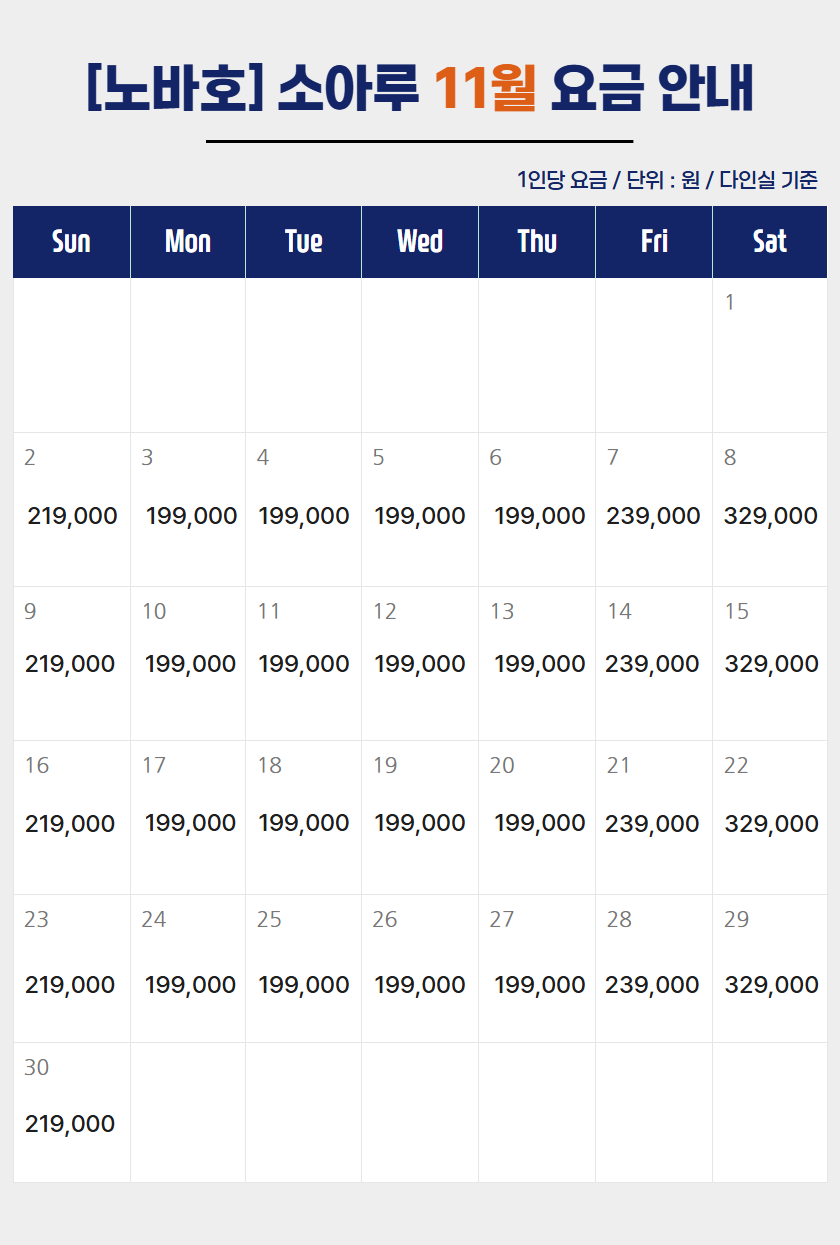
Task: Click the 219,000 price on the 2nd
Action: tap(72, 516)
